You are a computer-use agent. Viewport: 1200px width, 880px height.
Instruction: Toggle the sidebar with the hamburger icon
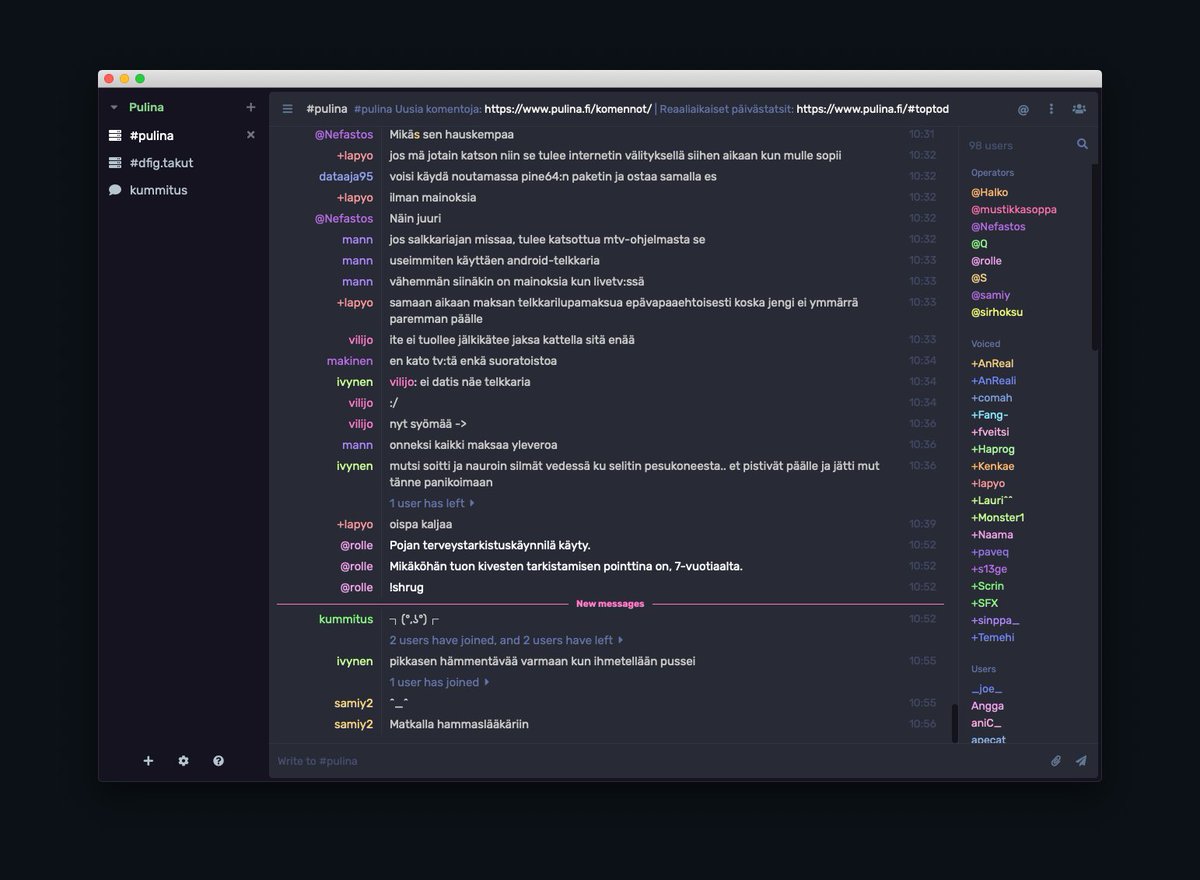tap(288, 109)
